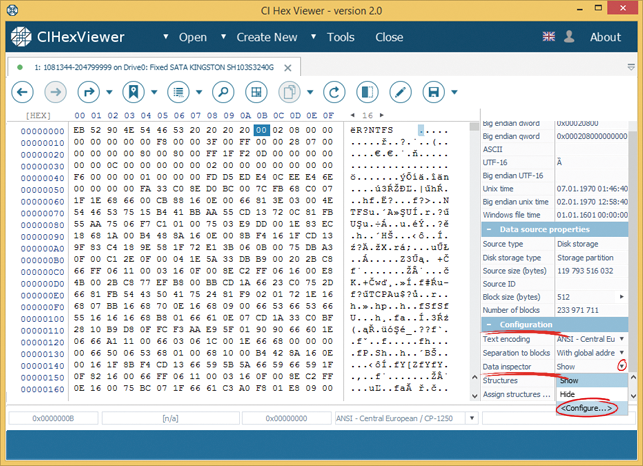Select the highlighted 00 byte at offset 0B
Viewport: 643px width, 466px height.
click(x=261, y=130)
